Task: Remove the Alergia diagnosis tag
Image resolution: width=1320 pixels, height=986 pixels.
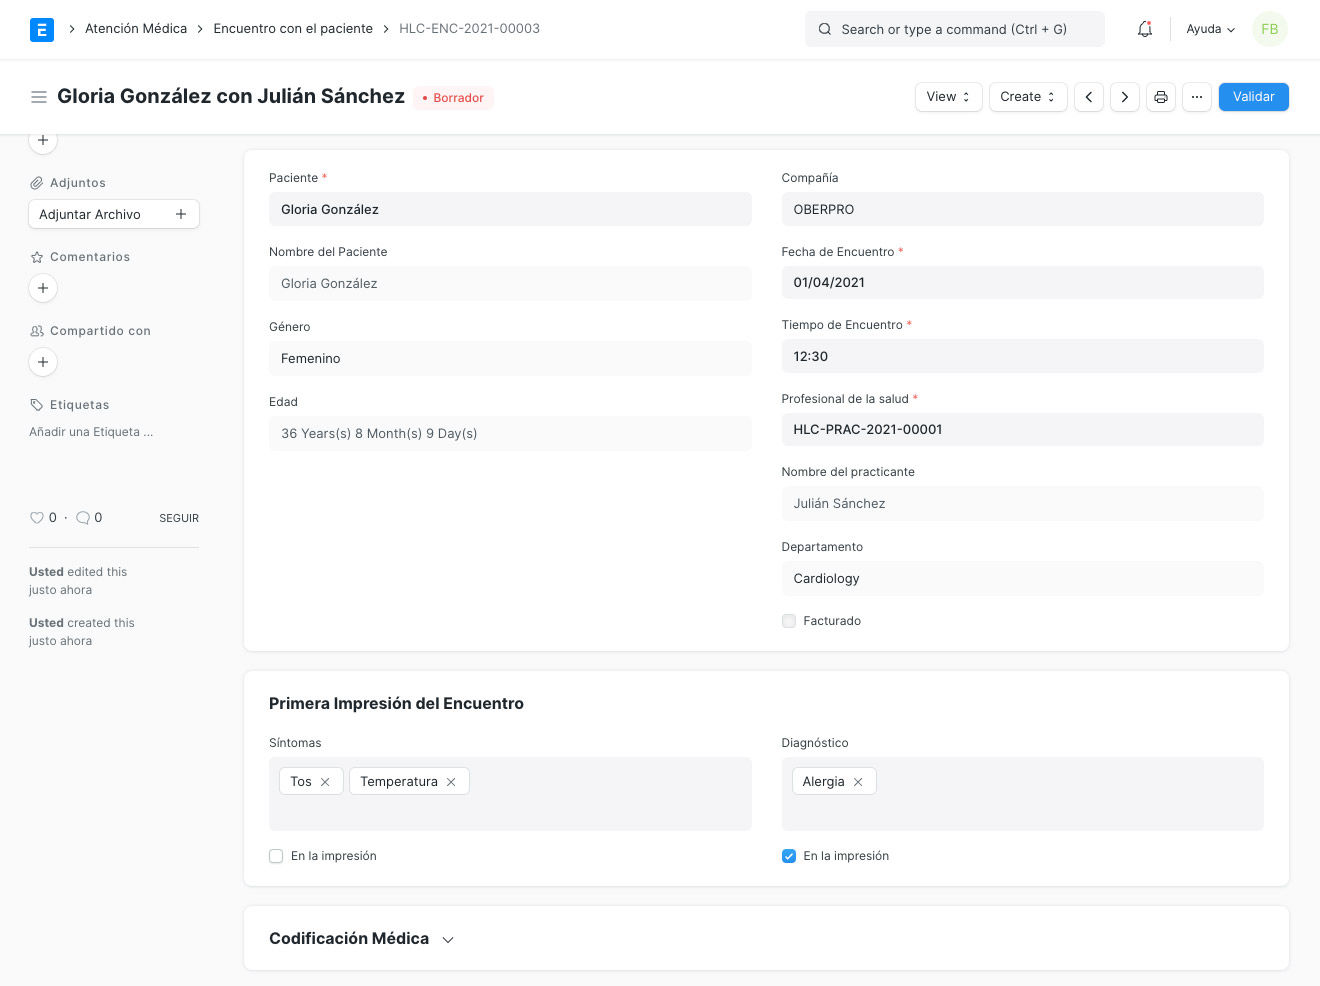Action: point(858,782)
